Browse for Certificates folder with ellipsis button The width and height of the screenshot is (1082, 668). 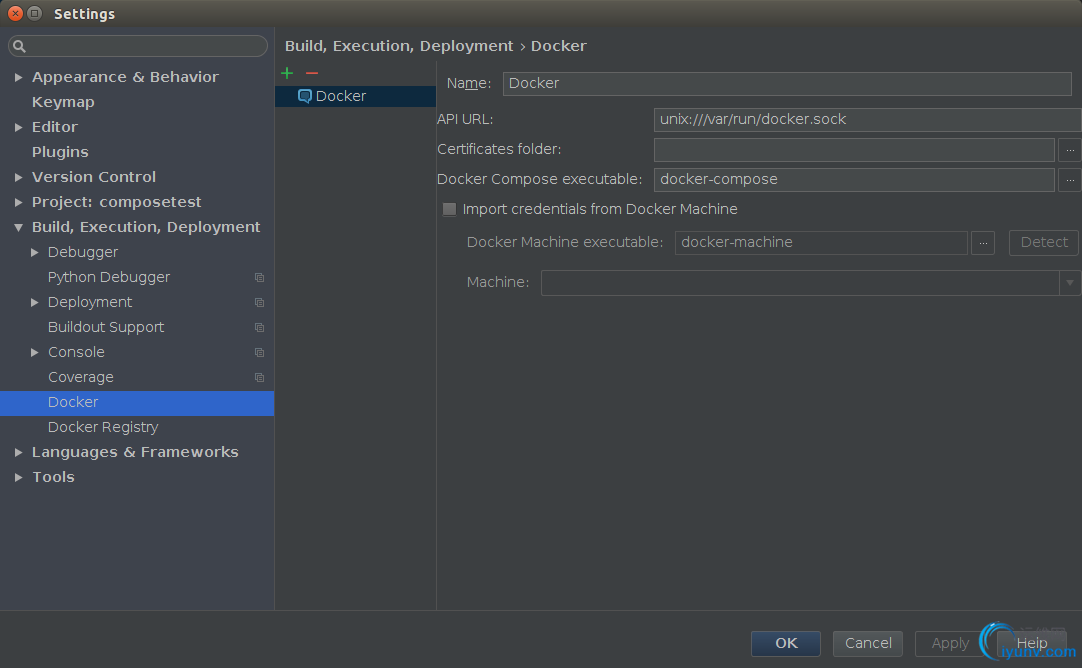pyautogui.click(x=1069, y=150)
